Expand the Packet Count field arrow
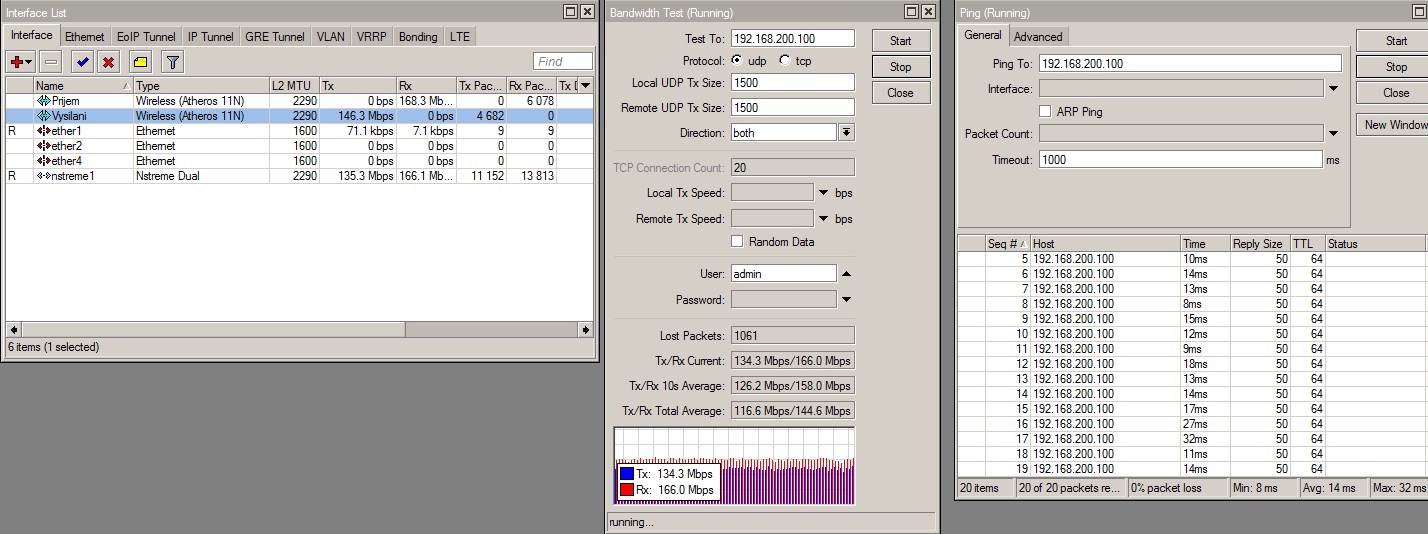Screen dimensions: 1428x534 (1333, 134)
